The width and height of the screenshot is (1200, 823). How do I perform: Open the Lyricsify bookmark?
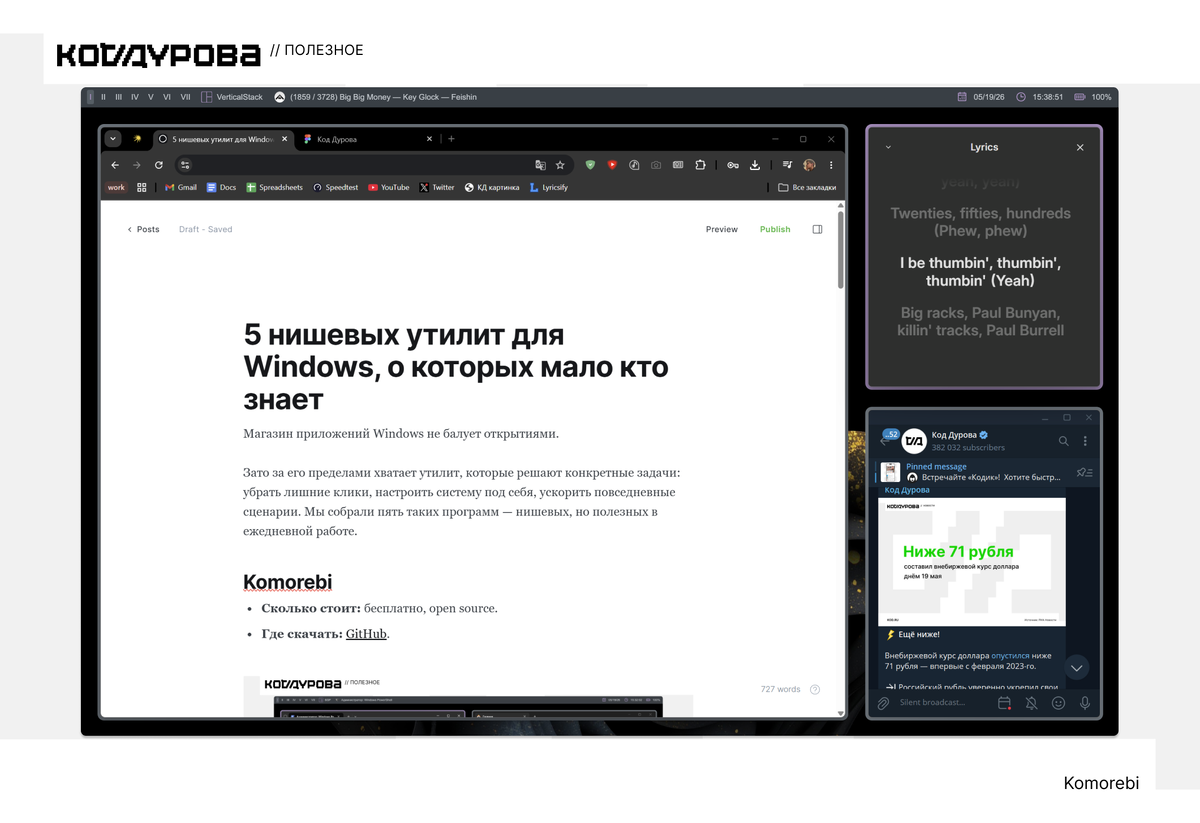(x=549, y=187)
